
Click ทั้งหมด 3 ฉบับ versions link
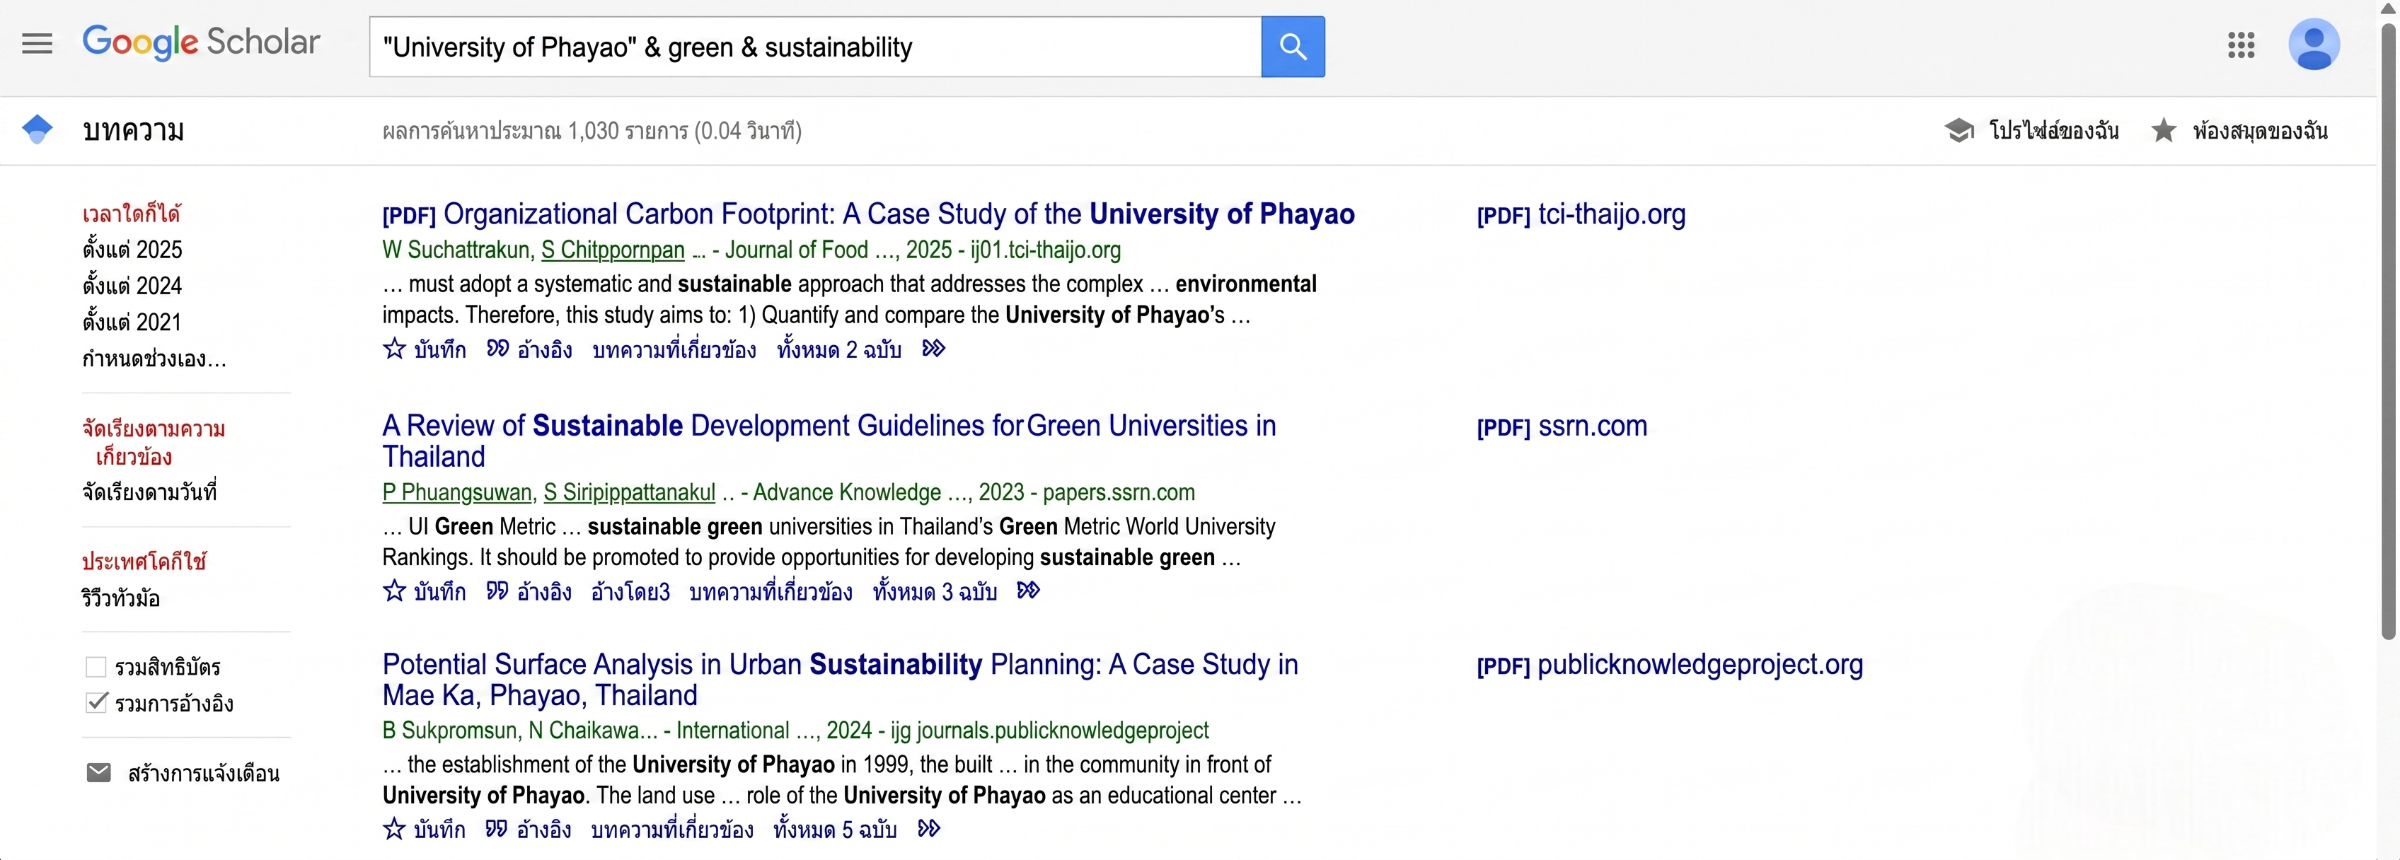click(935, 591)
